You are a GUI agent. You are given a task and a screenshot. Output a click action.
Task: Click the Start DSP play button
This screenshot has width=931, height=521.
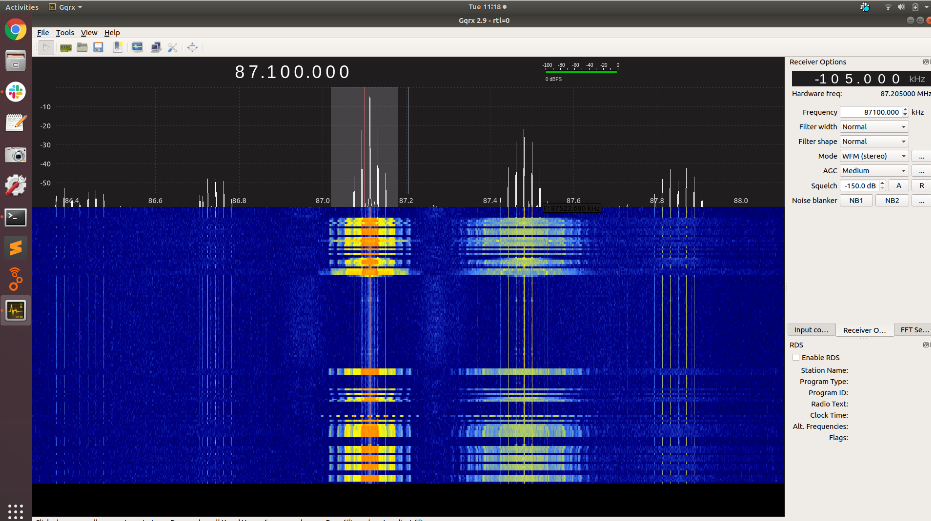click(x=45, y=47)
